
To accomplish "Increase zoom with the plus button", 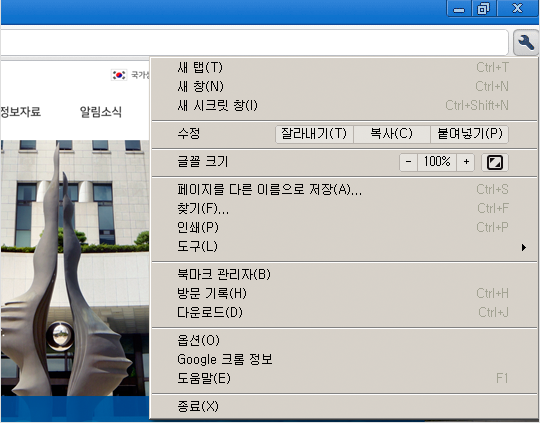I will [x=466, y=162].
